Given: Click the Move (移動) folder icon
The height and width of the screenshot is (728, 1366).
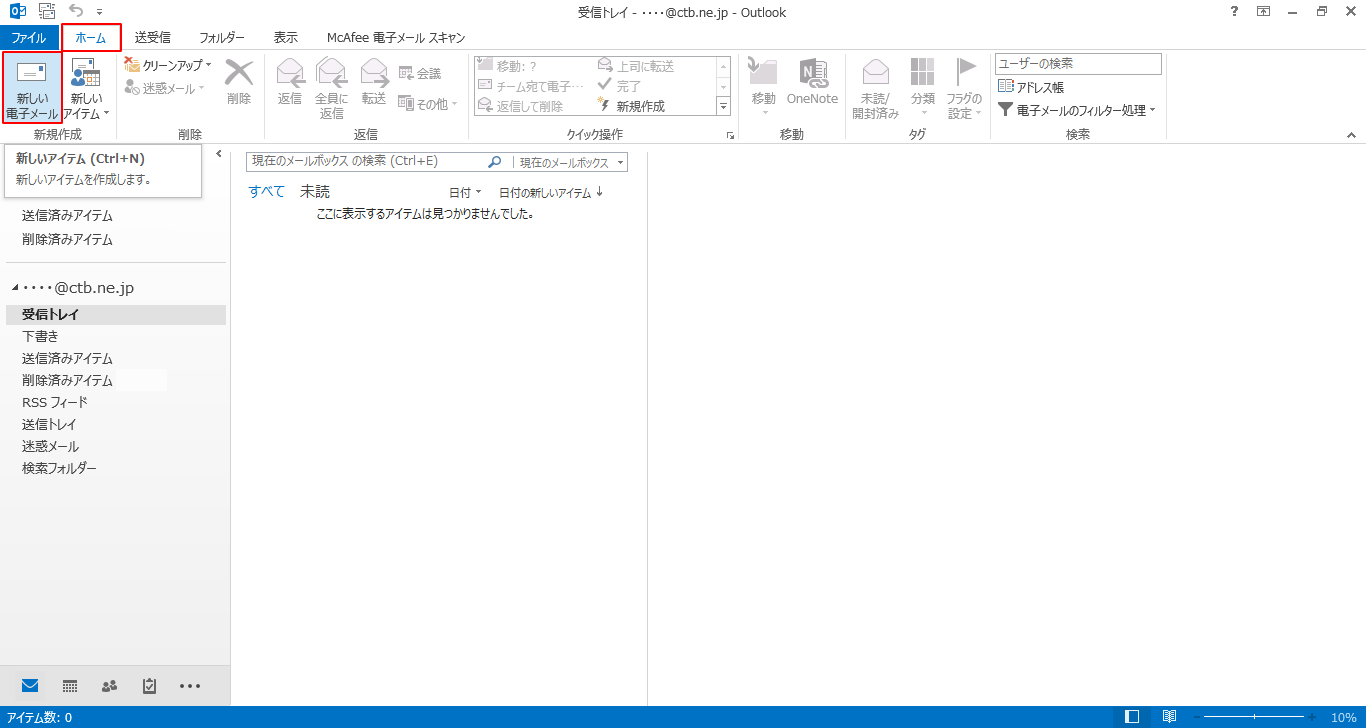Looking at the screenshot, I should point(763,85).
